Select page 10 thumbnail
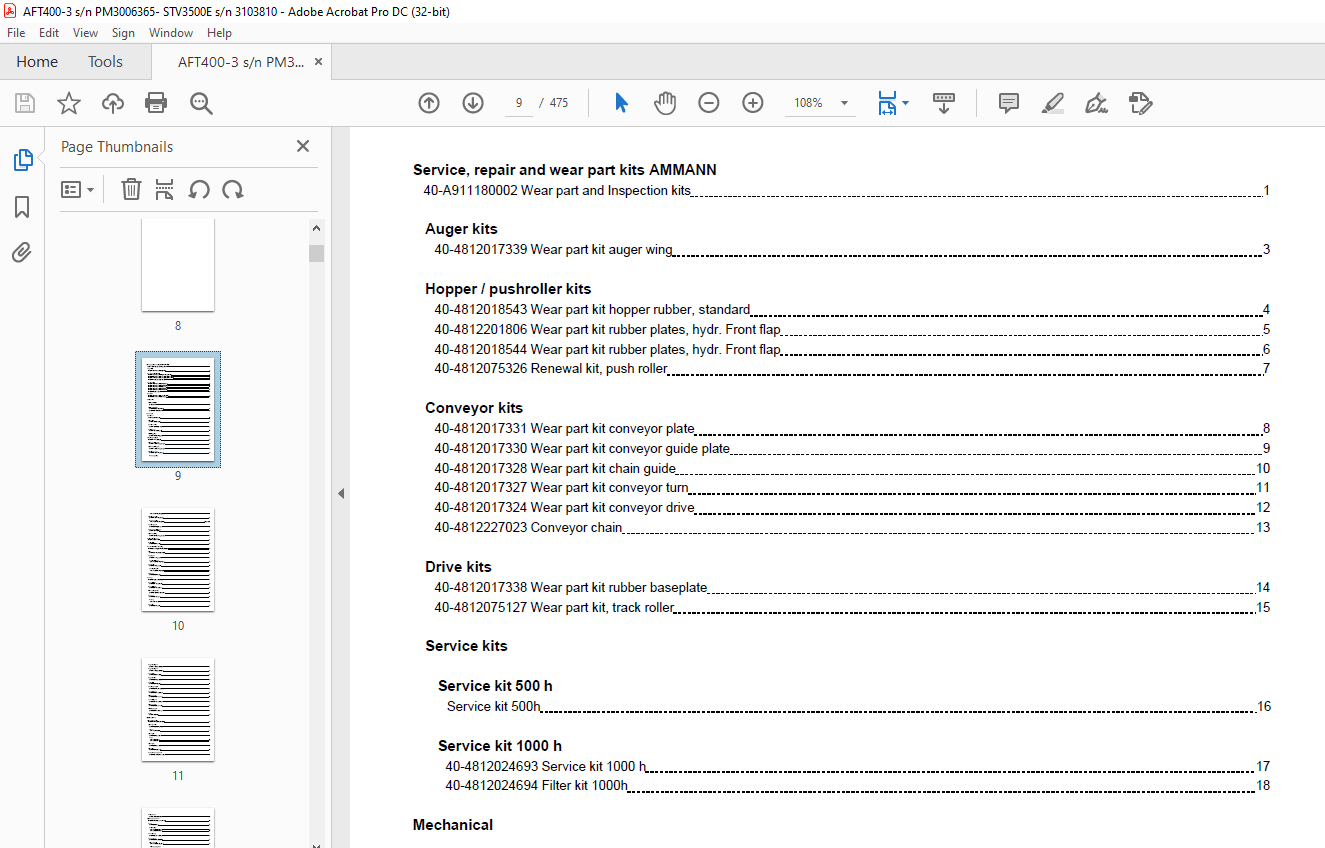The width and height of the screenshot is (1325, 848). coord(178,560)
